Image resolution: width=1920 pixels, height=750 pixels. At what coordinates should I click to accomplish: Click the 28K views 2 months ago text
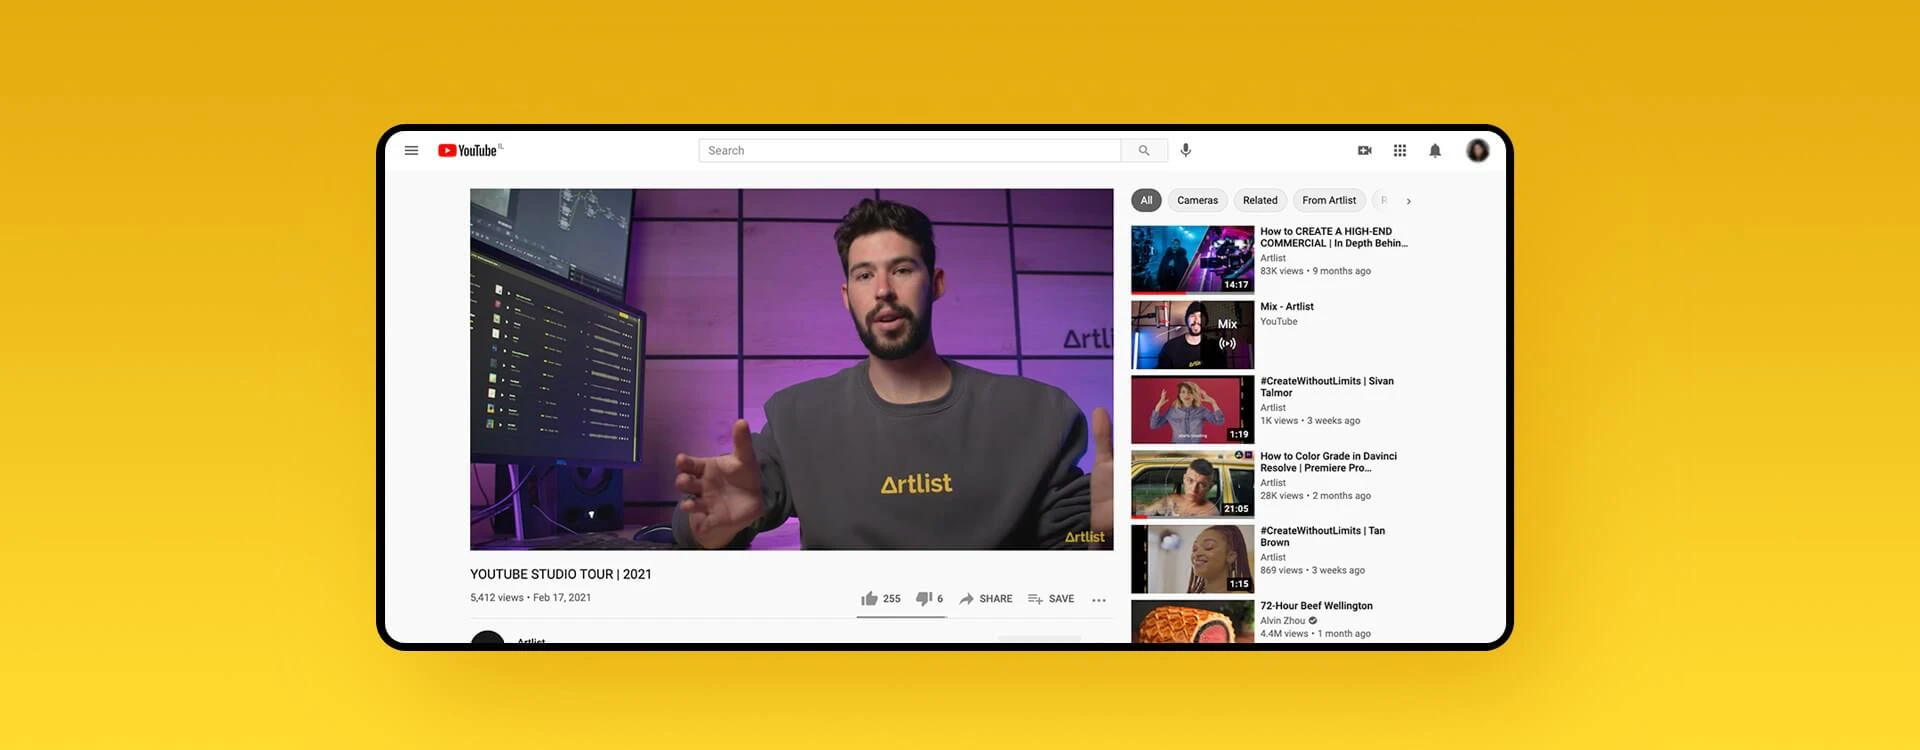click(1315, 496)
